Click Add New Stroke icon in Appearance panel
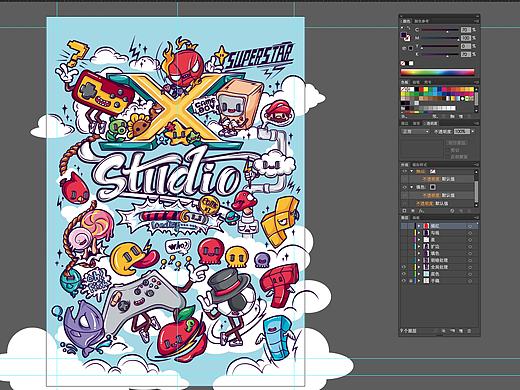This screenshot has height=390, width=520. coord(404,211)
